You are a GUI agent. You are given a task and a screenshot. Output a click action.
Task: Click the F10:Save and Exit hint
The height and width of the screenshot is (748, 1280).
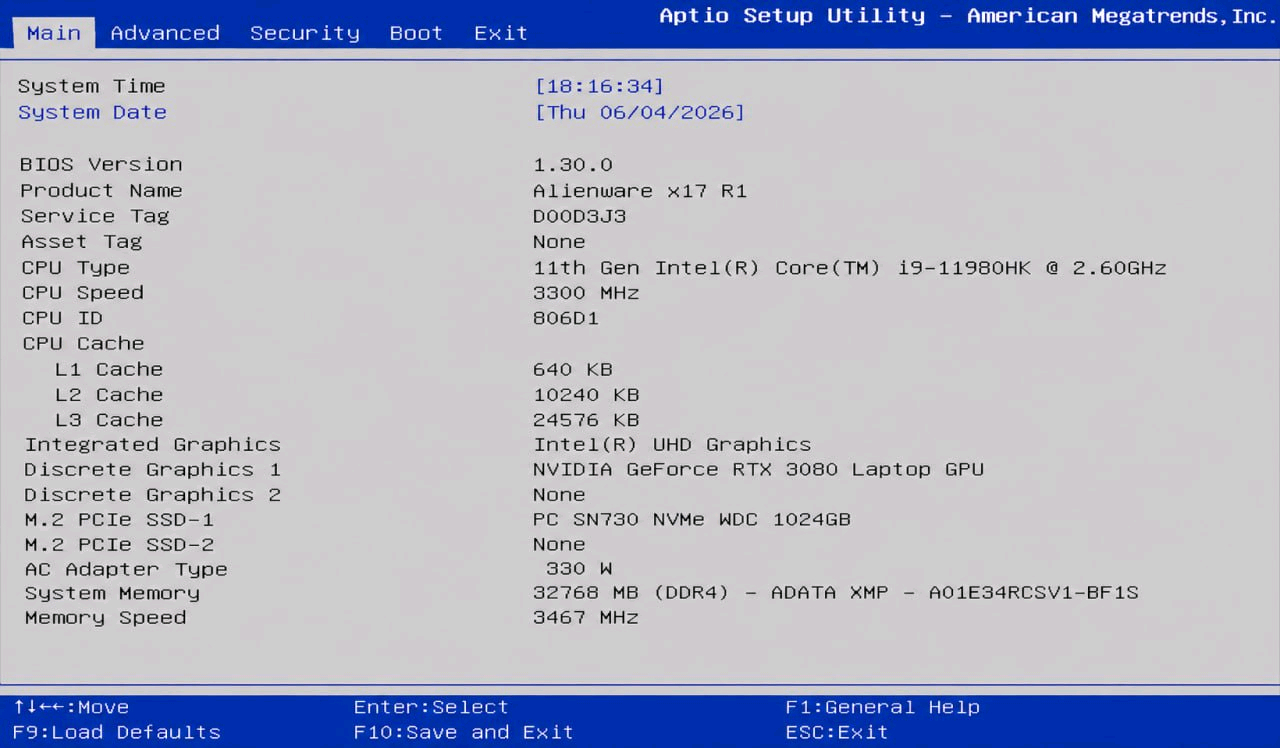click(463, 732)
